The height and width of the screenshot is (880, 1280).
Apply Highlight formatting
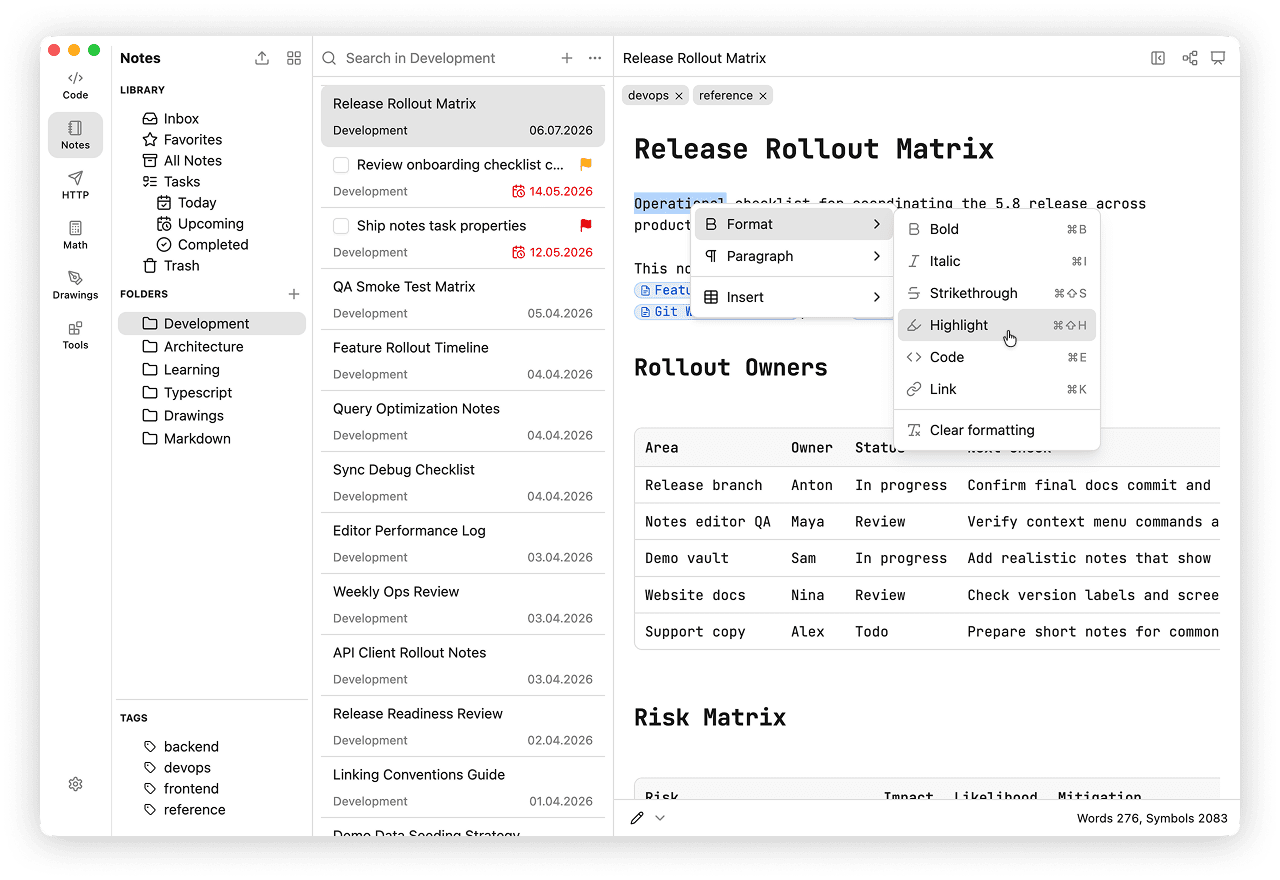[x=997, y=325]
